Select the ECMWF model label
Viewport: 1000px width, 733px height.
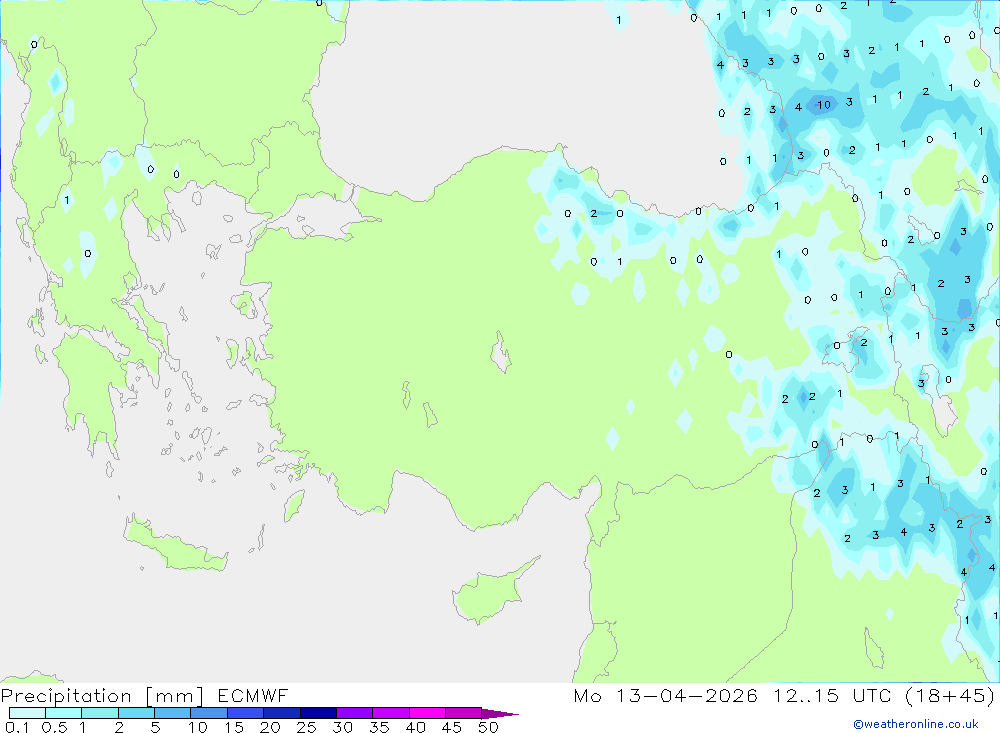point(253,695)
